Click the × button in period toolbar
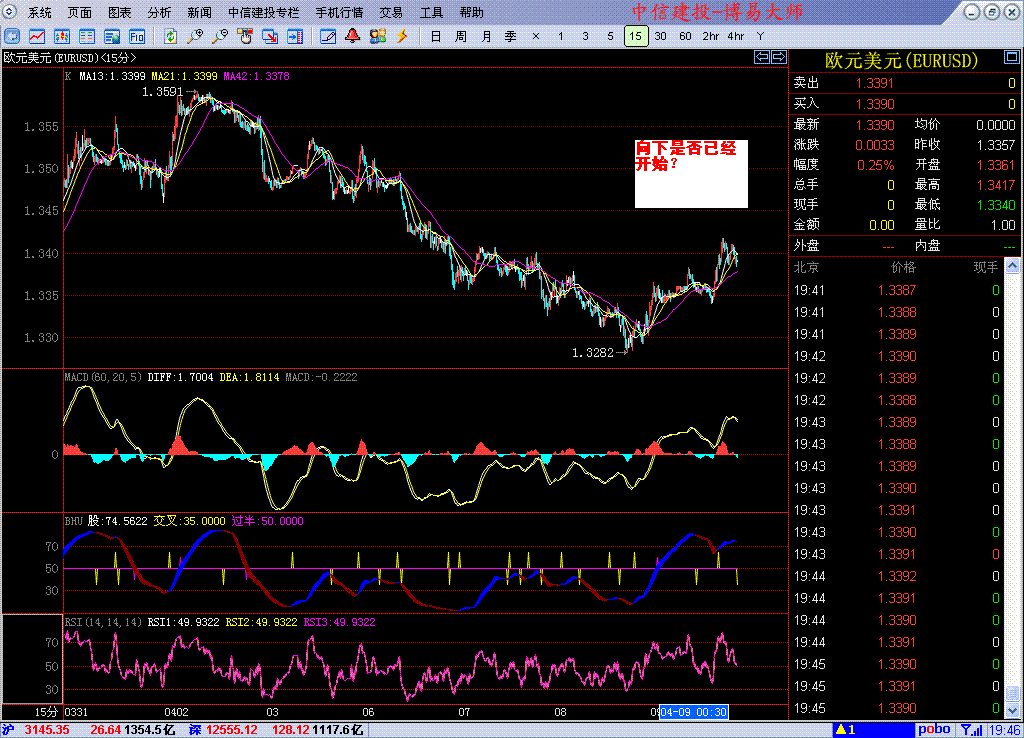The image size is (1024, 738). [536, 37]
